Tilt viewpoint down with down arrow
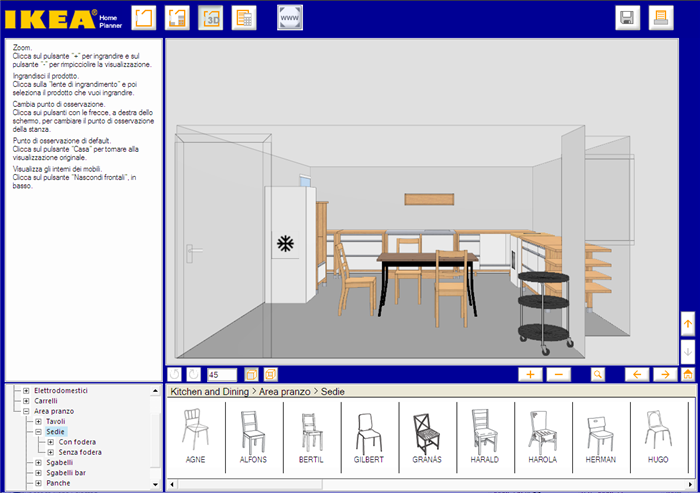 point(688,352)
